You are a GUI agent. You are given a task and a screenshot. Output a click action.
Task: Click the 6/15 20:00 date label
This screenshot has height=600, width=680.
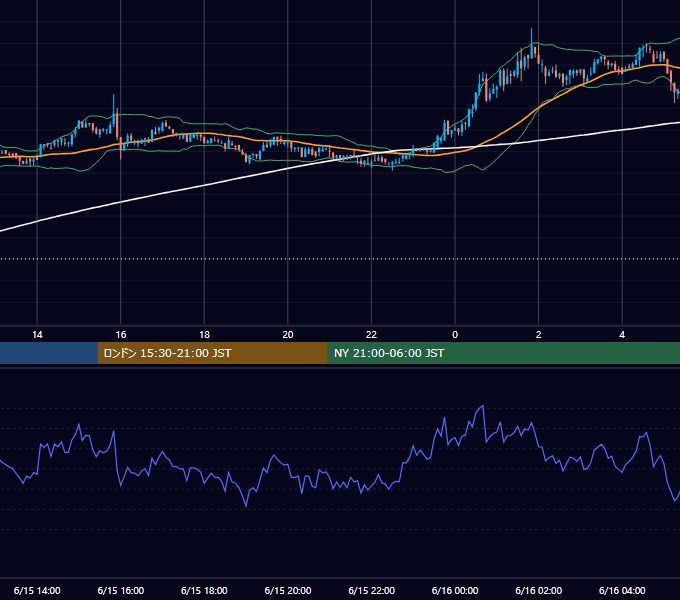(x=288, y=590)
